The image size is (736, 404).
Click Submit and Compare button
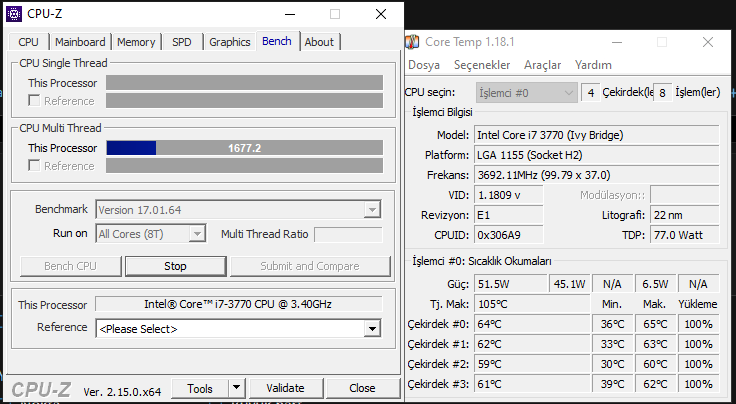coord(310,266)
